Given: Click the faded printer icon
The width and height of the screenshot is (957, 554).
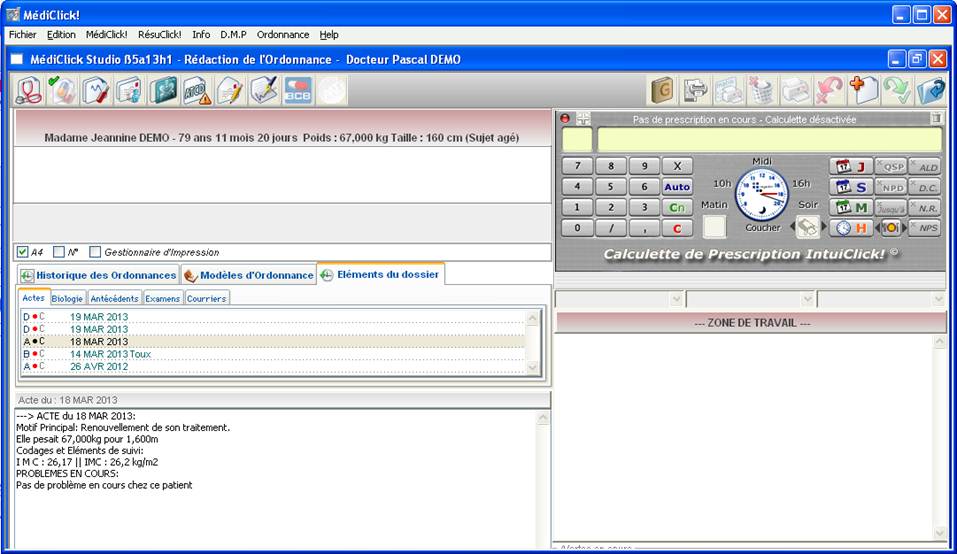Looking at the screenshot, I should [x=796, y=91].
